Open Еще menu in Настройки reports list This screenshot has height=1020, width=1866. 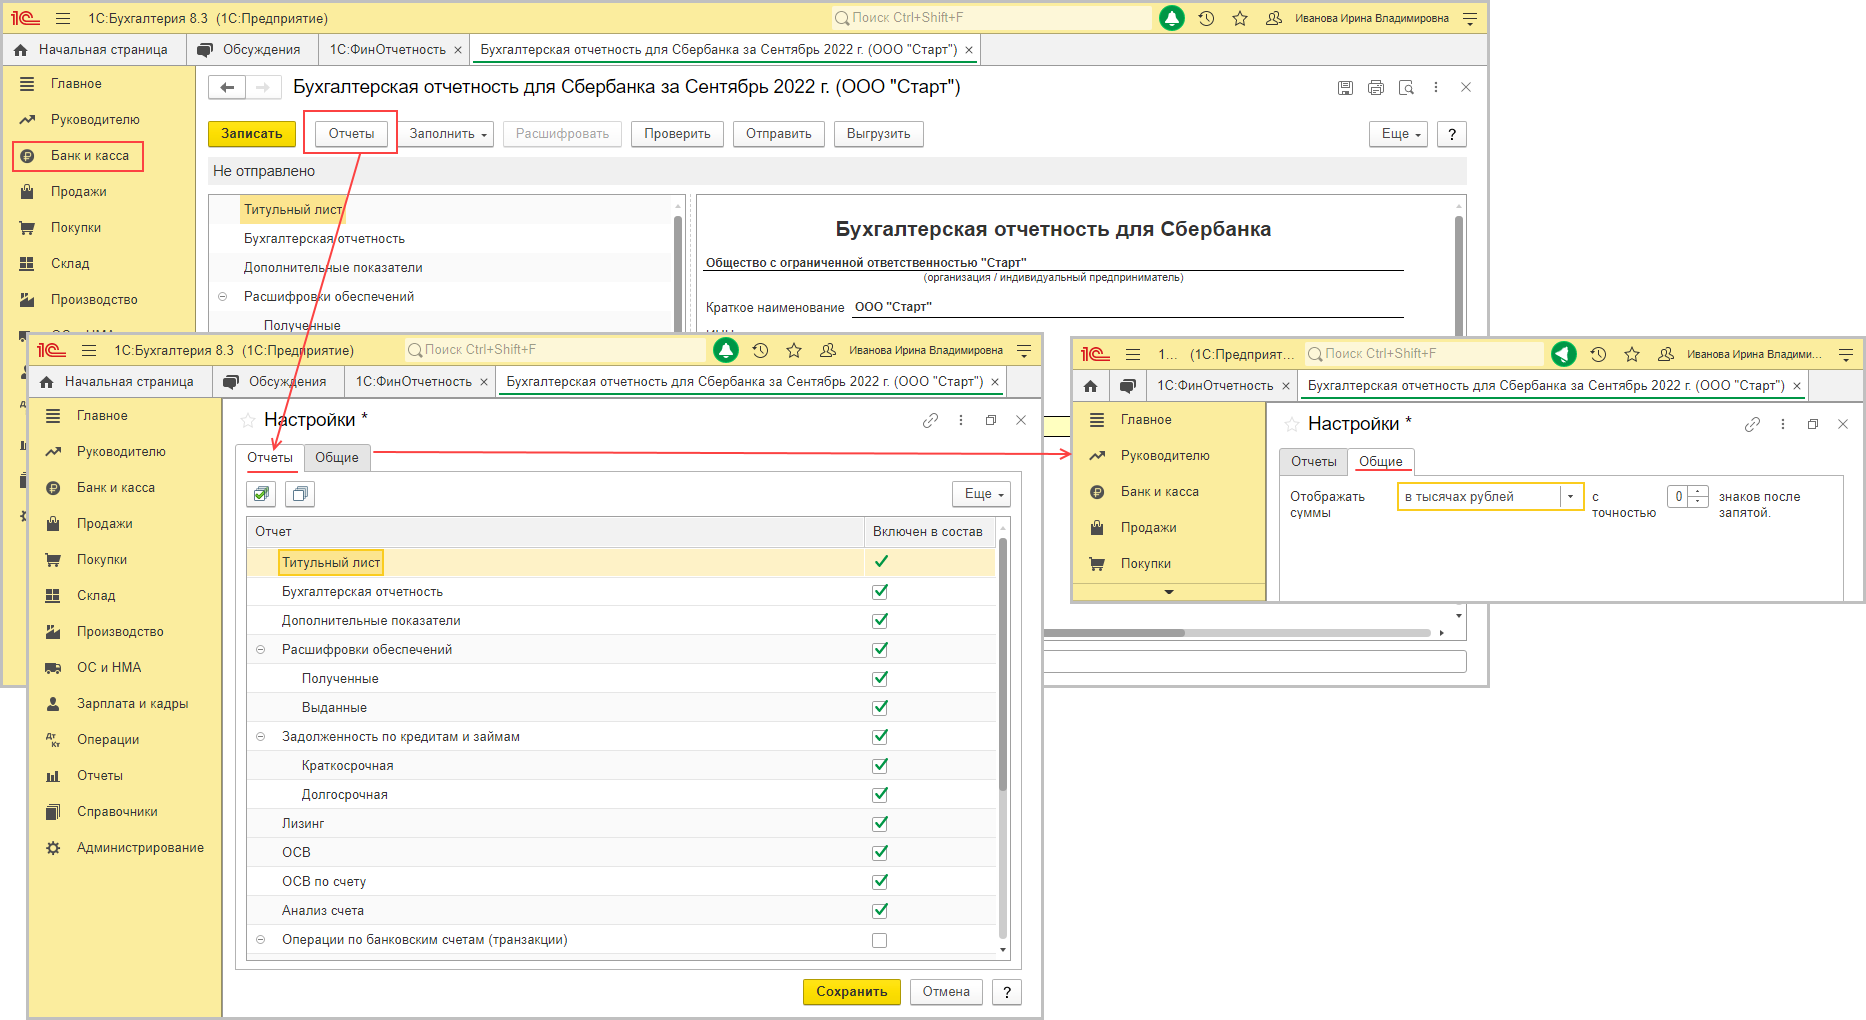(x=982, y=494)
